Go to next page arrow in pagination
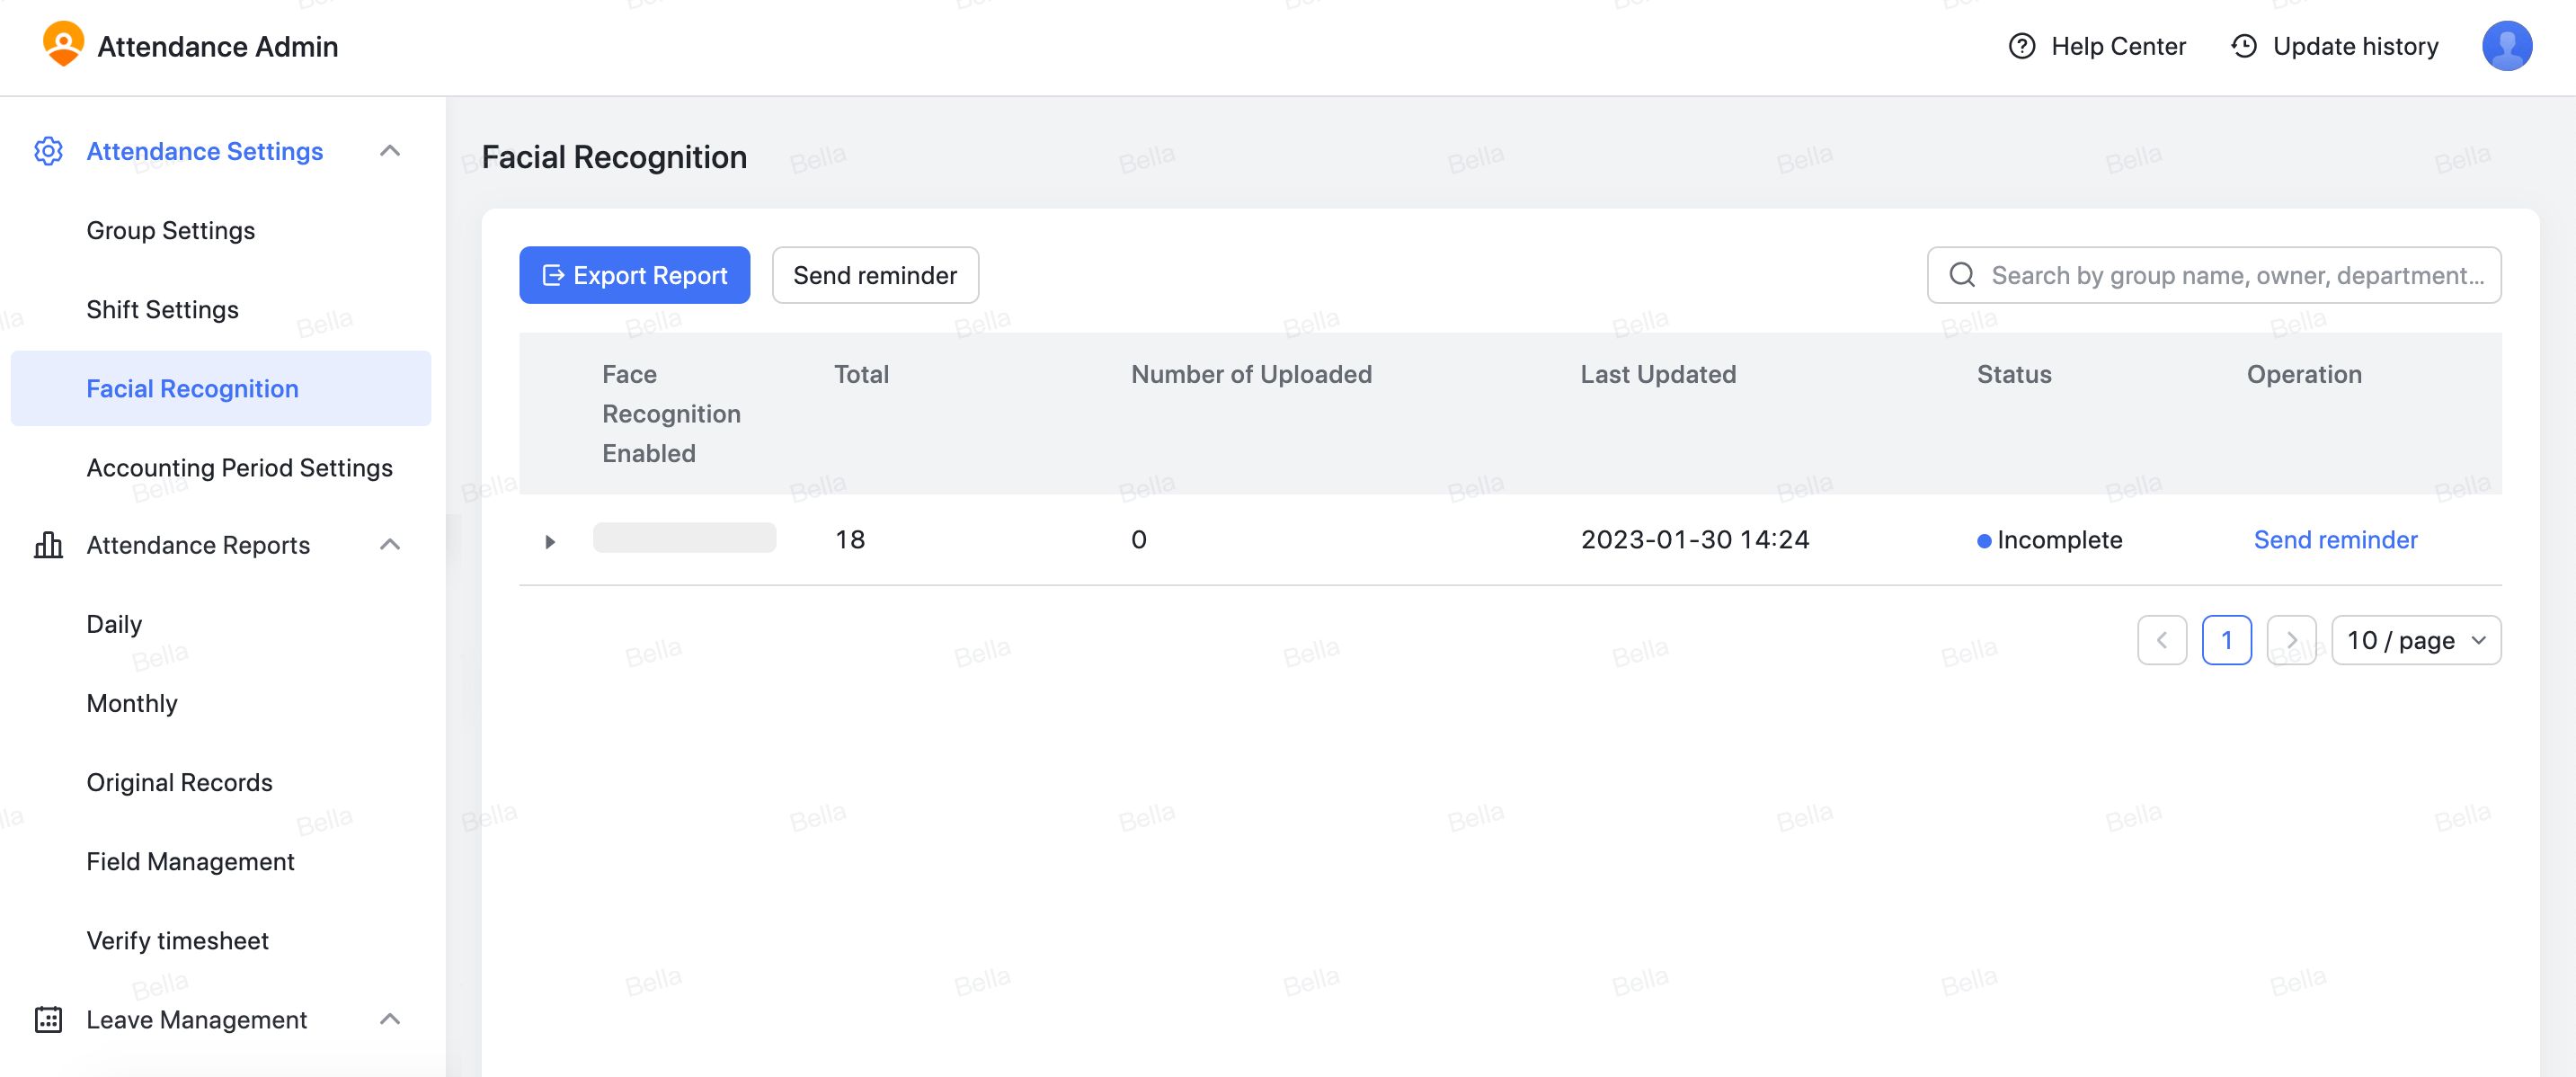This screenshot has height=1077, width=2576. coord(2291,640)
